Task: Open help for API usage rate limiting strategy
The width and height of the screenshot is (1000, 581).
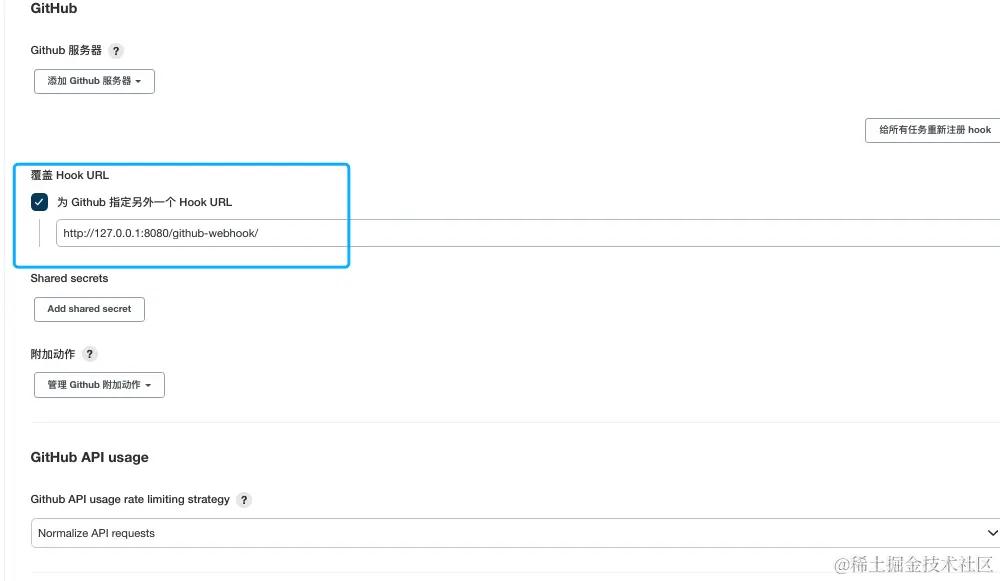Action: coord(244,500)
